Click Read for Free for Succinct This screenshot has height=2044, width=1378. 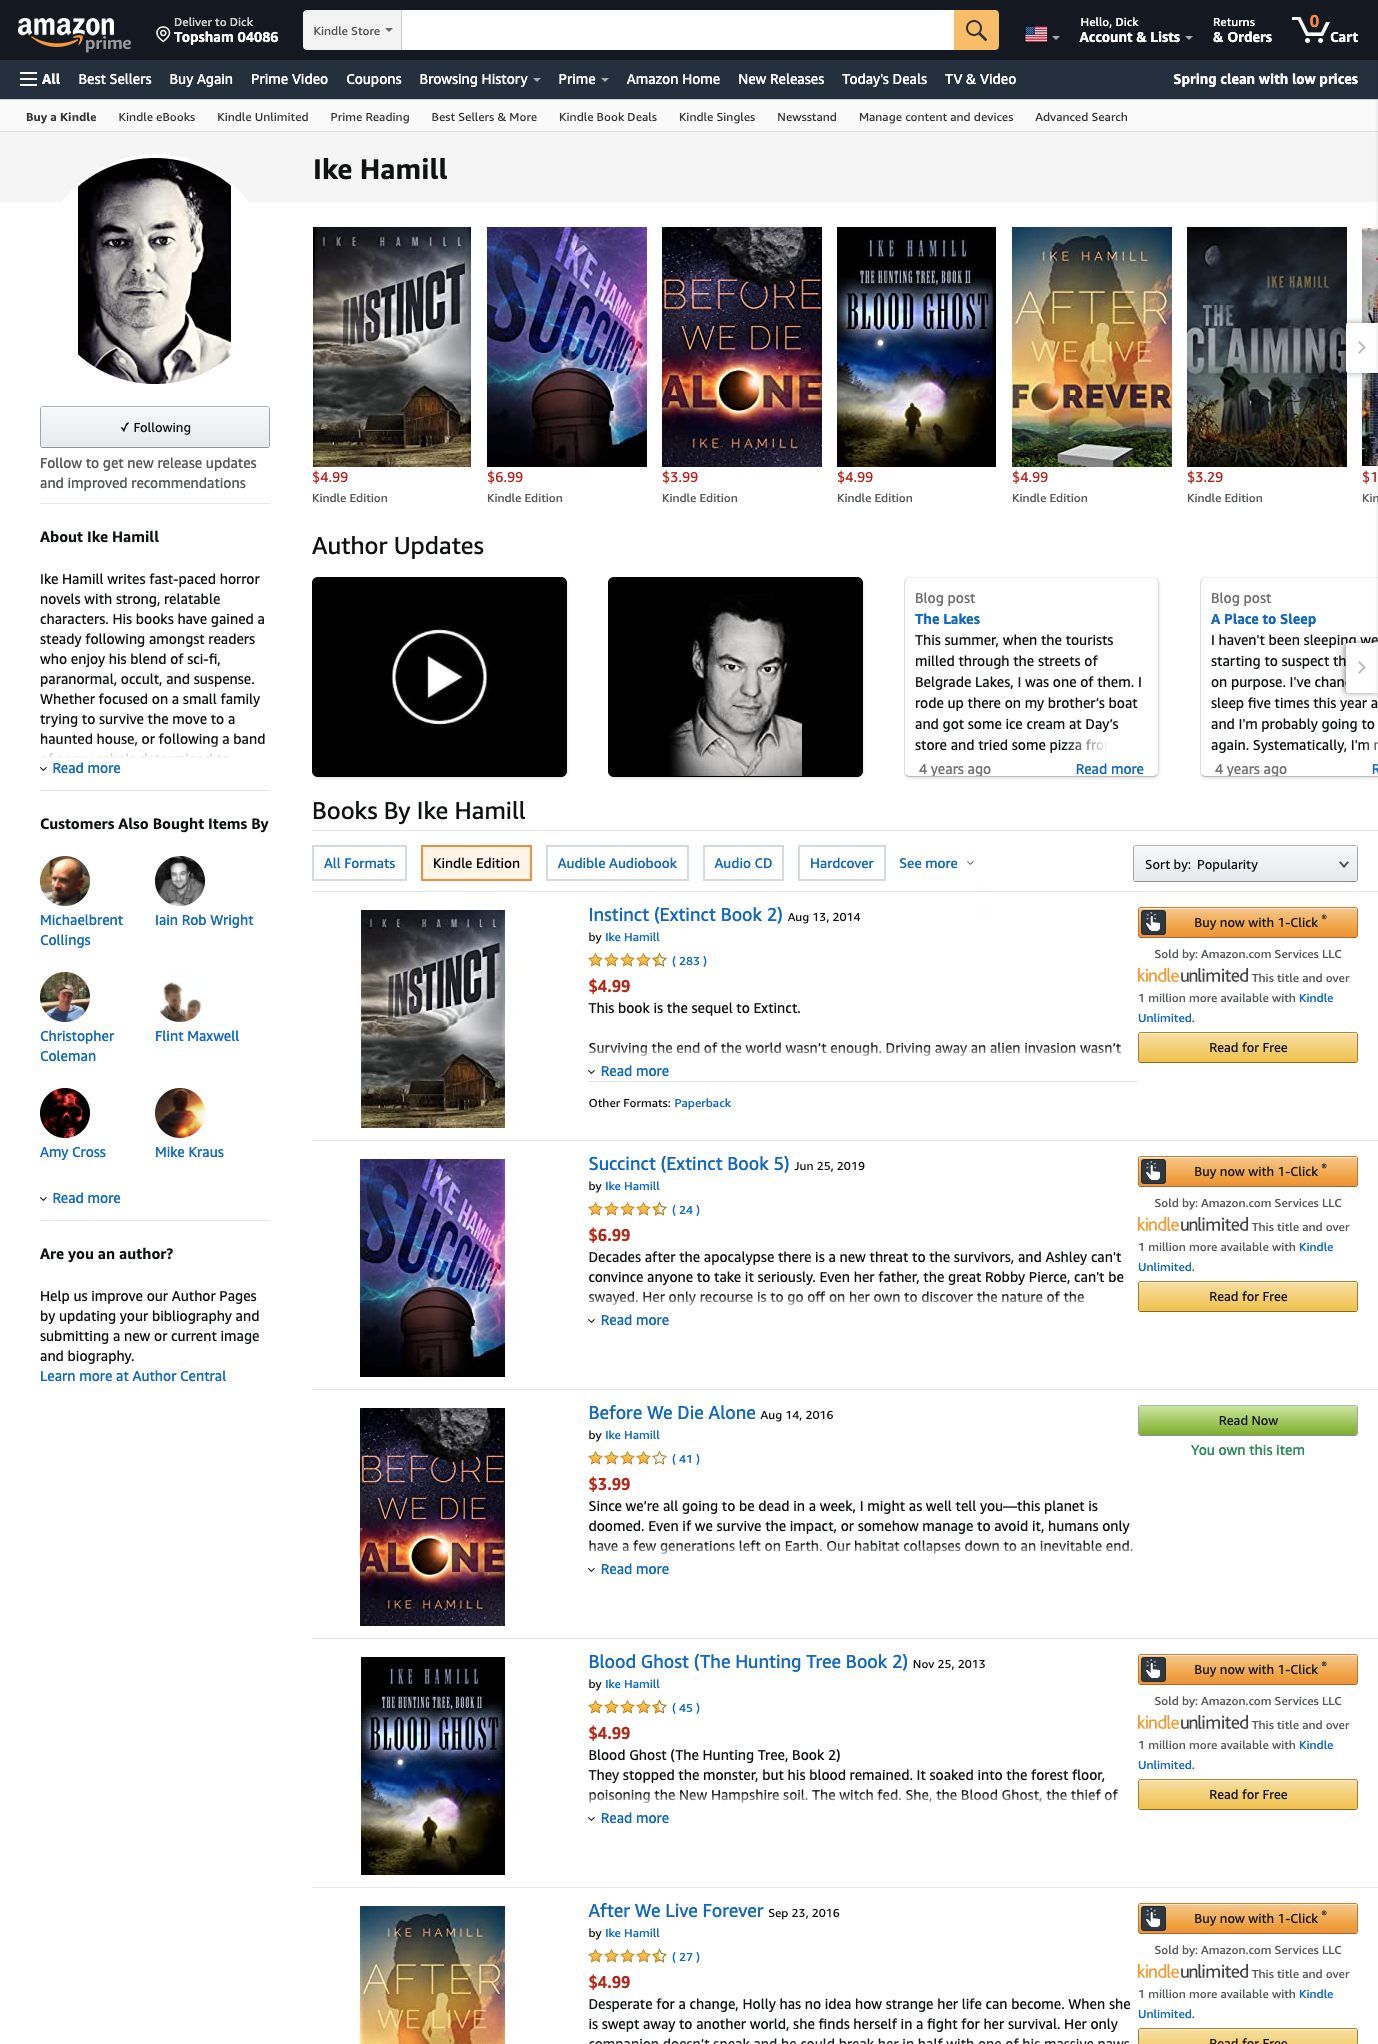click(1248, 1296)
